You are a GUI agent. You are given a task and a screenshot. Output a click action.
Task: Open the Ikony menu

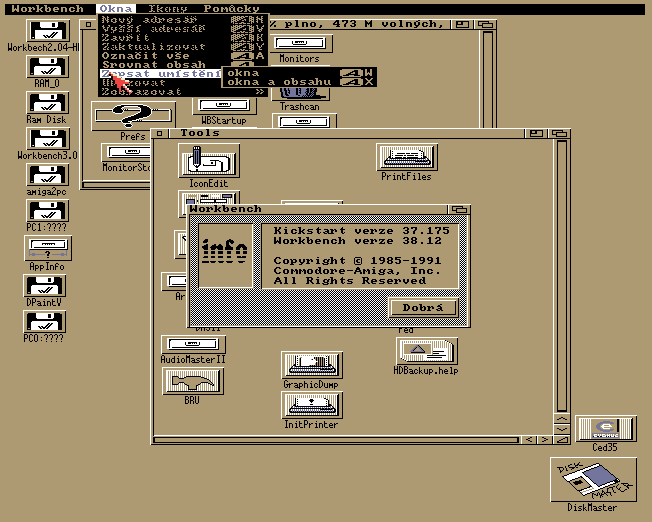click(x=168, y=9)
